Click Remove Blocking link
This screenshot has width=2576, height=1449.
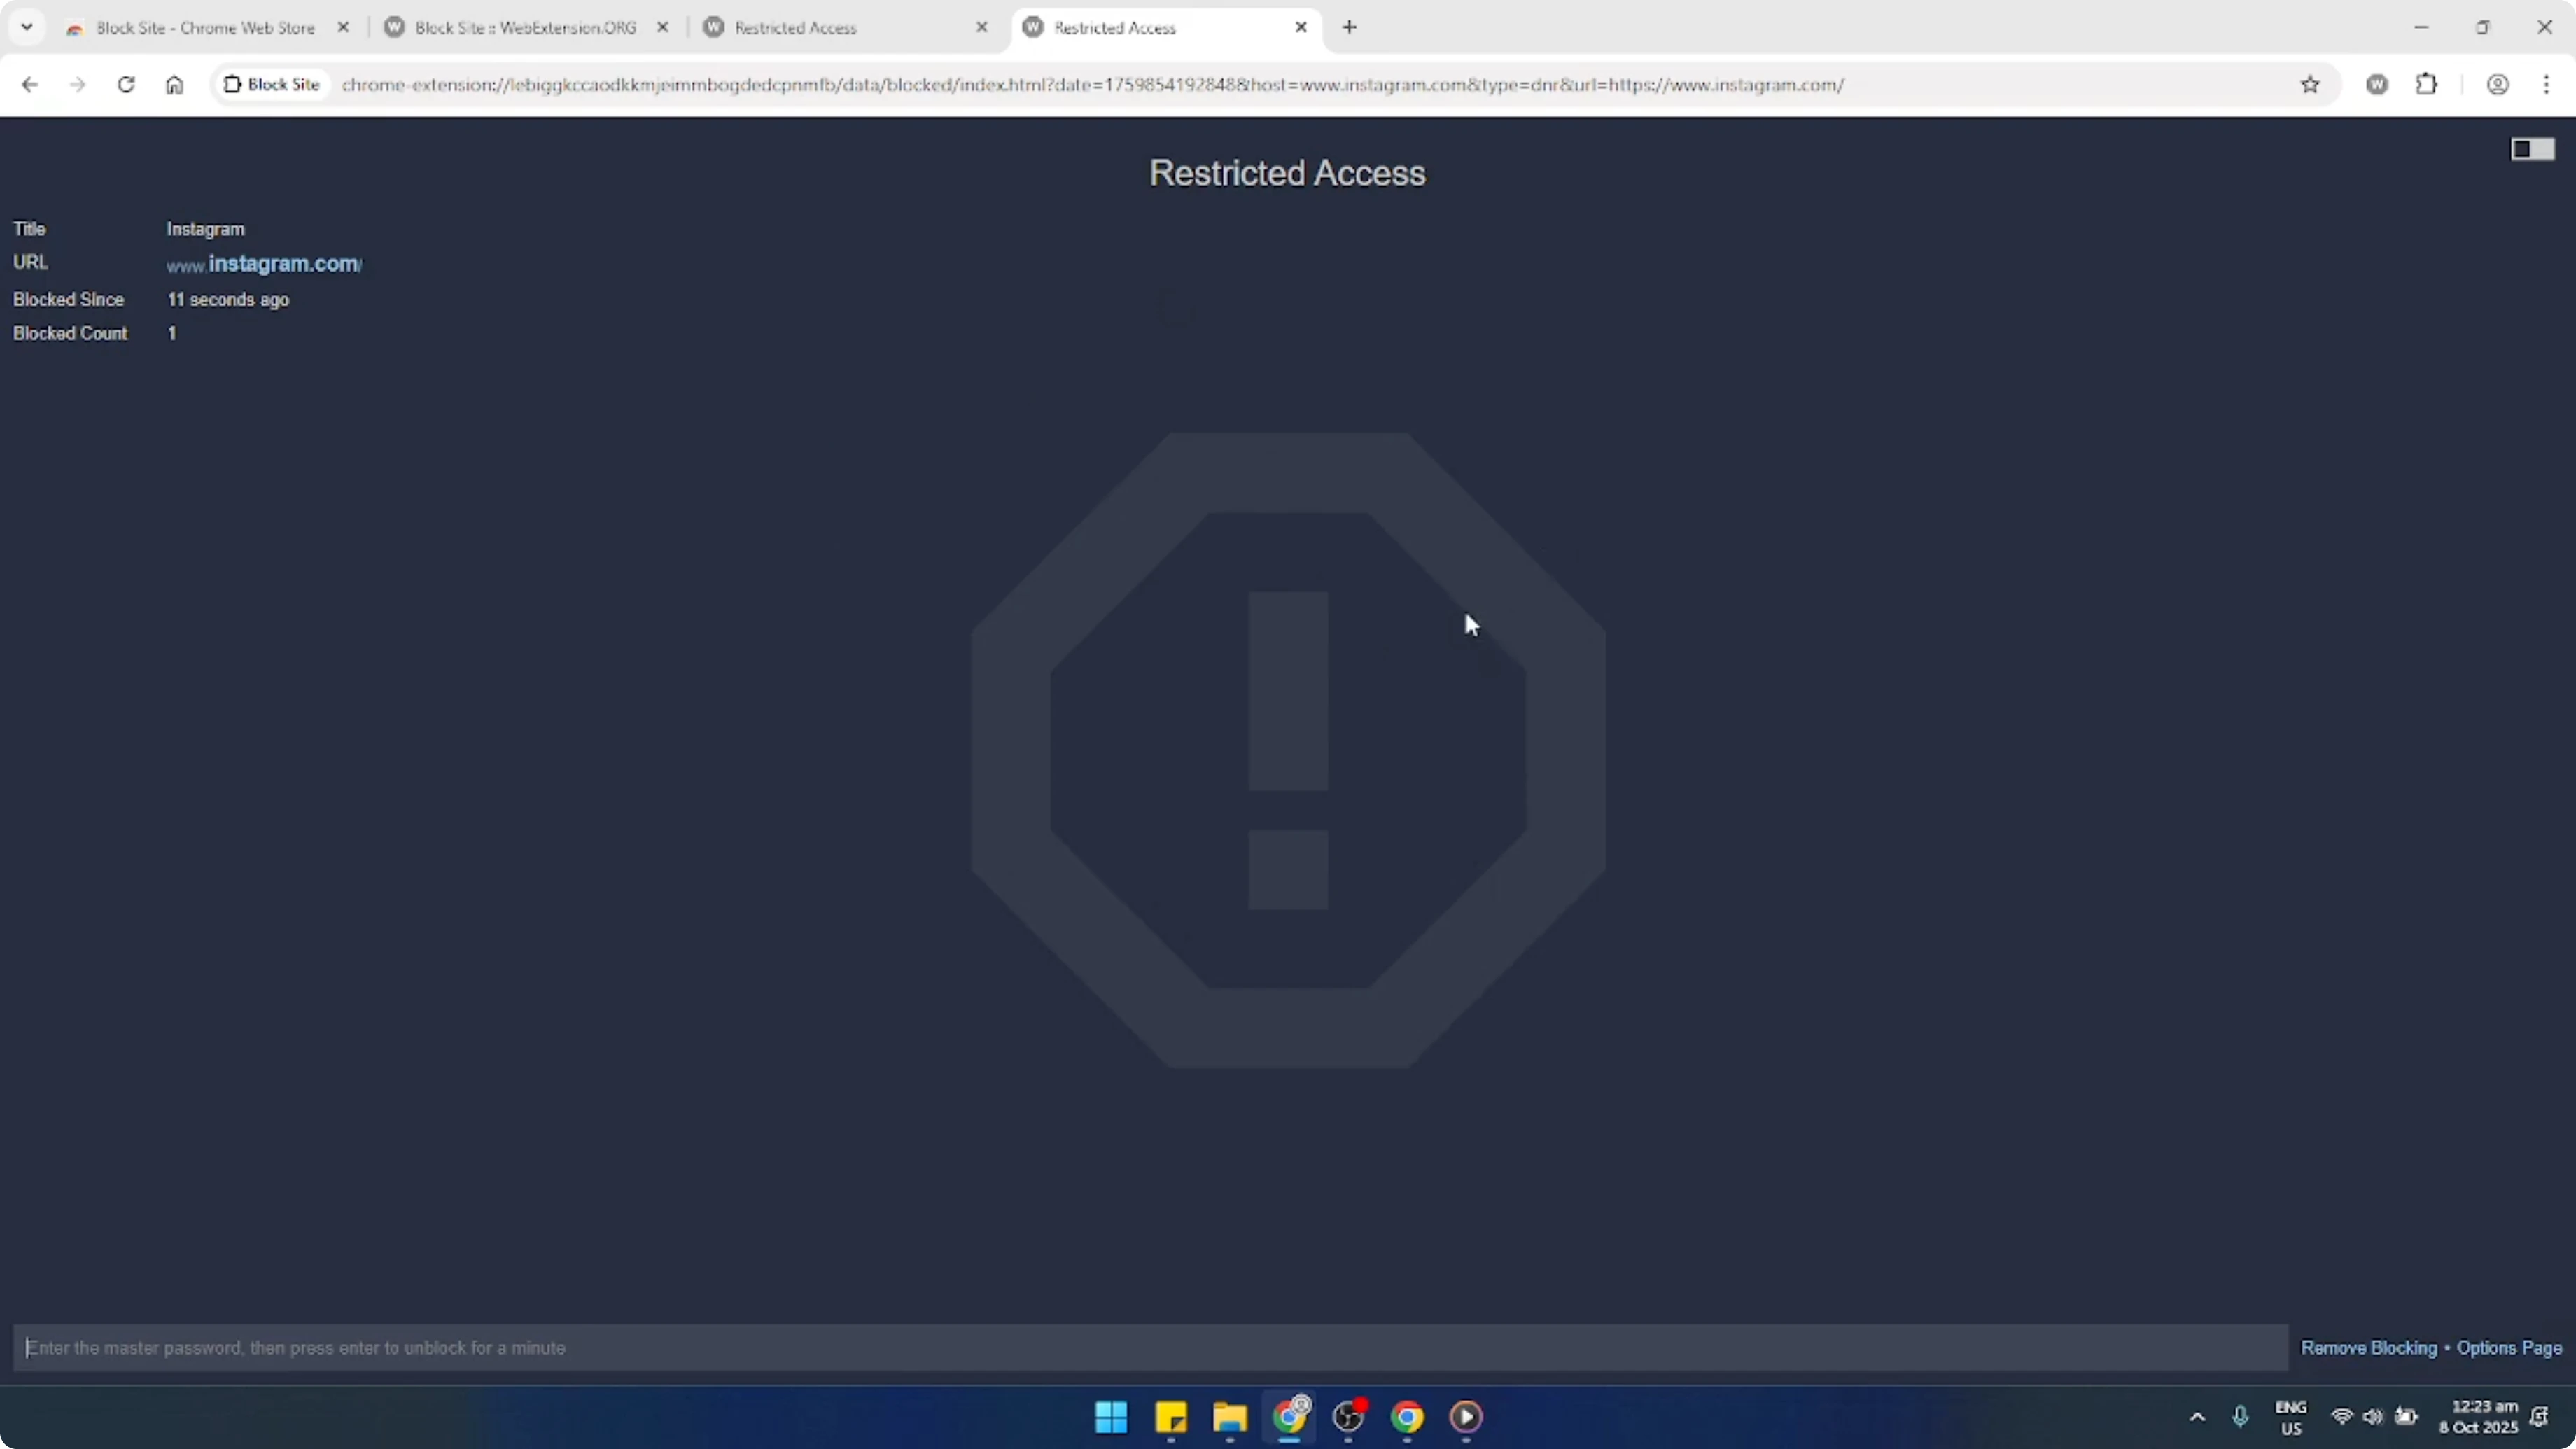(2369, 1348)
